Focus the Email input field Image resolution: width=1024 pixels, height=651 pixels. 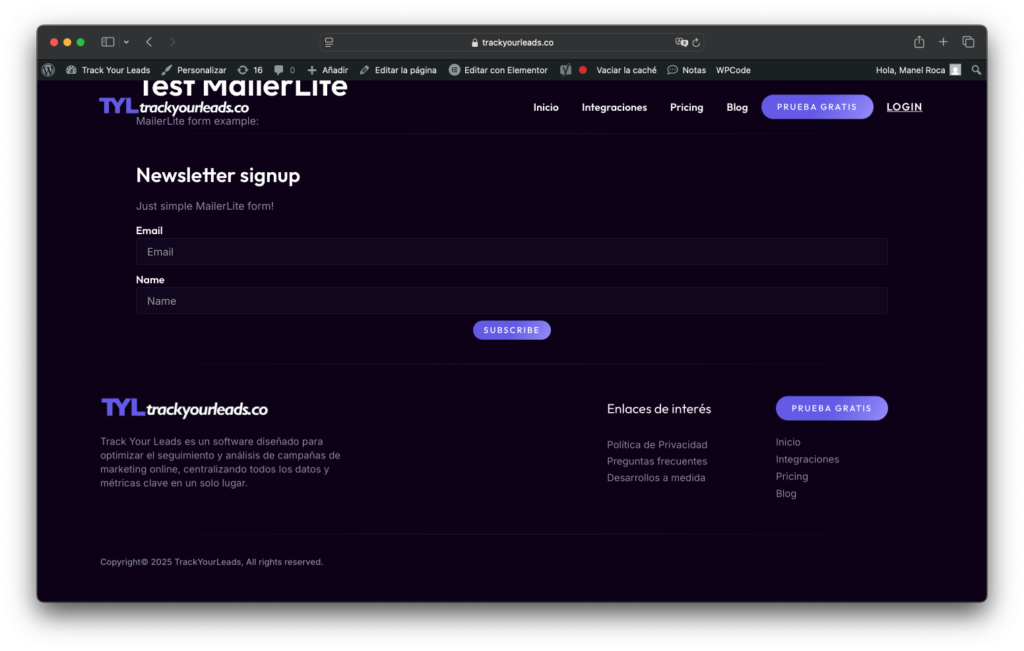pos(512,252)
